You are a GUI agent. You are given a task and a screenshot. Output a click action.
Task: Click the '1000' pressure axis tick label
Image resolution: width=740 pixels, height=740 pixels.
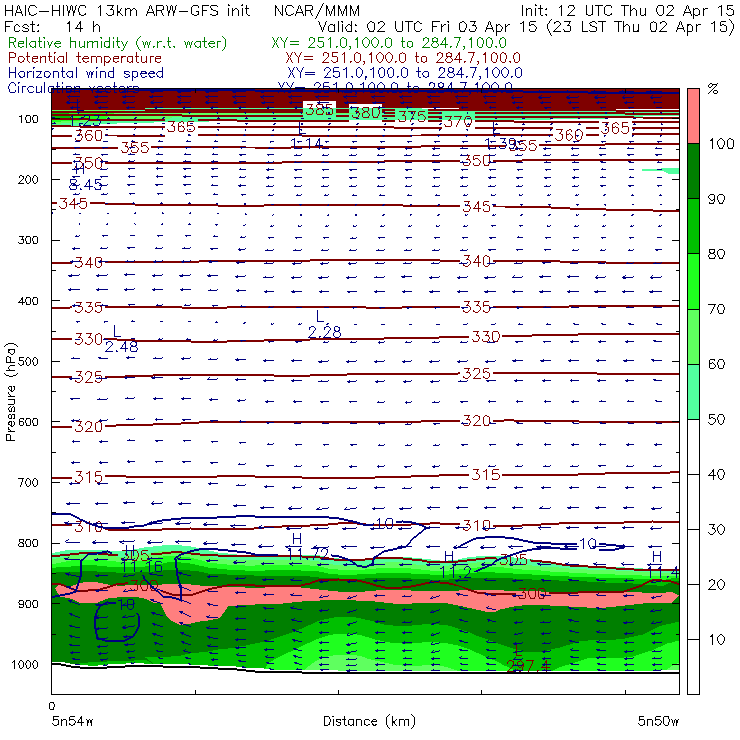click(x=25, y=665)
